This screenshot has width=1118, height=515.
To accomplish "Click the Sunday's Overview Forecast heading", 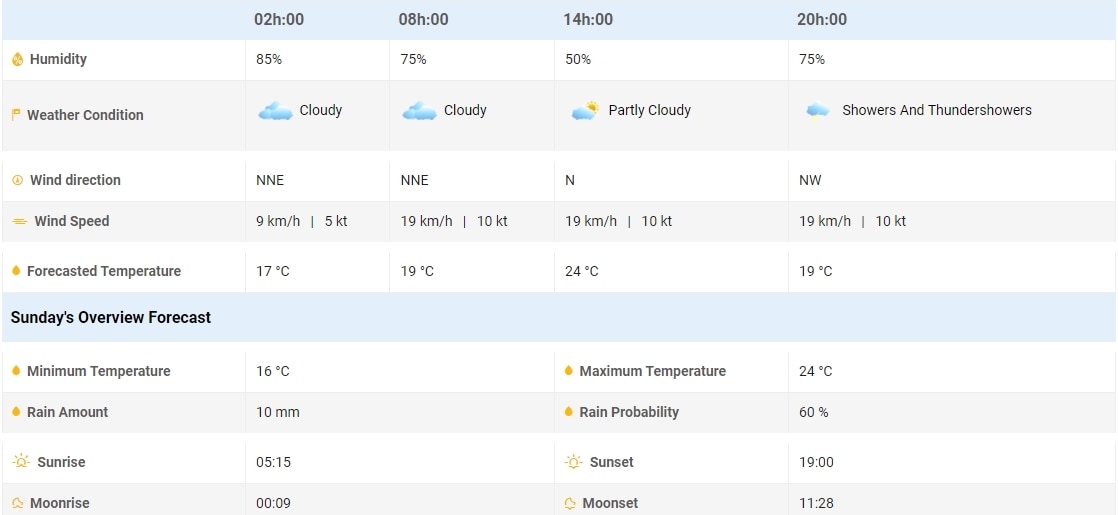I will [111, 317].
